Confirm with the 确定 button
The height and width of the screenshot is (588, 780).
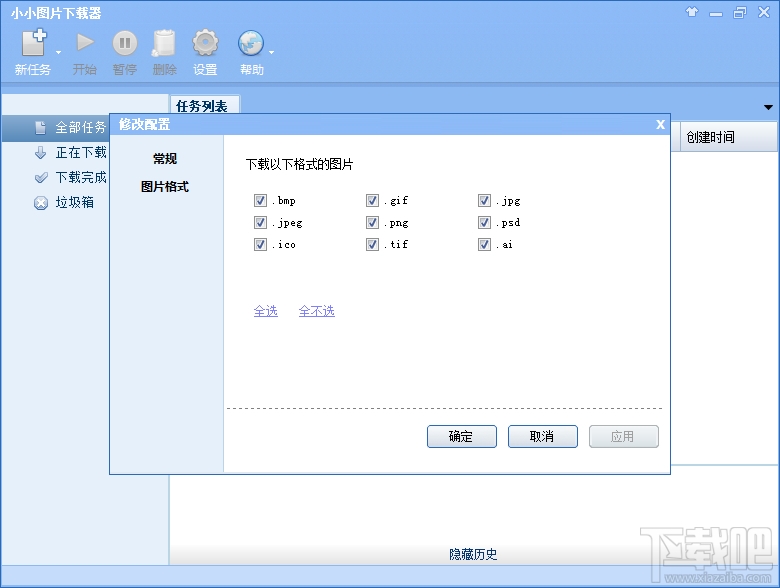462,436
